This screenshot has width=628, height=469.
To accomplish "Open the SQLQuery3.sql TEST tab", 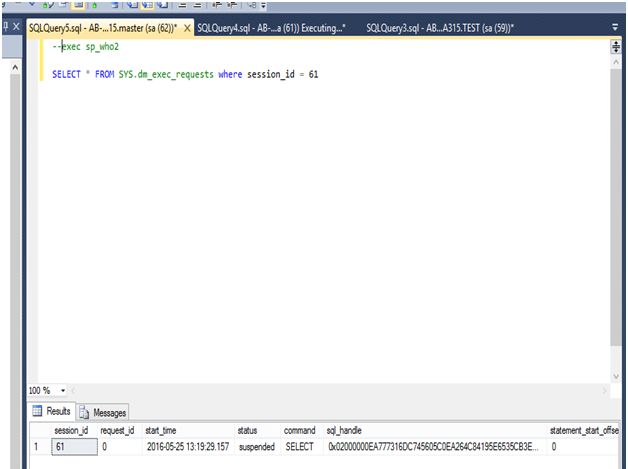I will (x=440, y=28).
